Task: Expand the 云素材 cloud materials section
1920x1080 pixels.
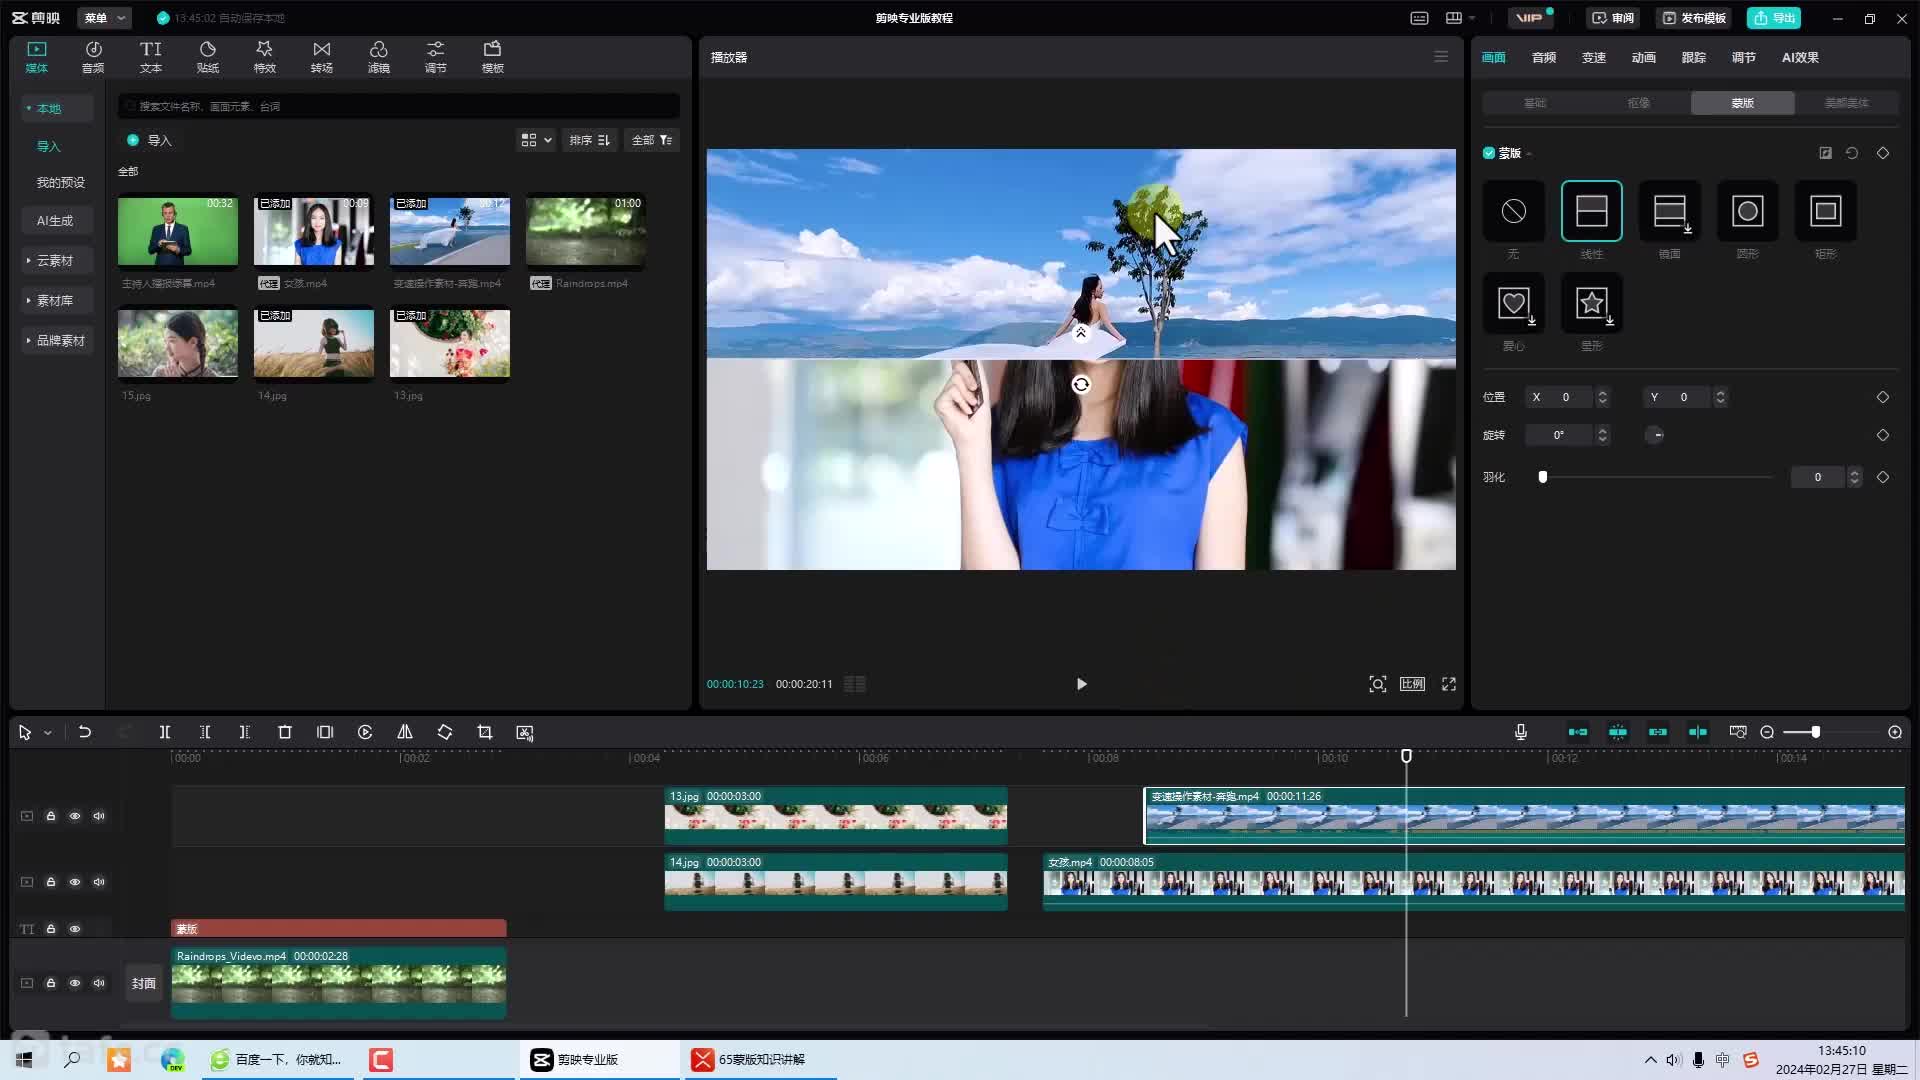Action: 29,260
